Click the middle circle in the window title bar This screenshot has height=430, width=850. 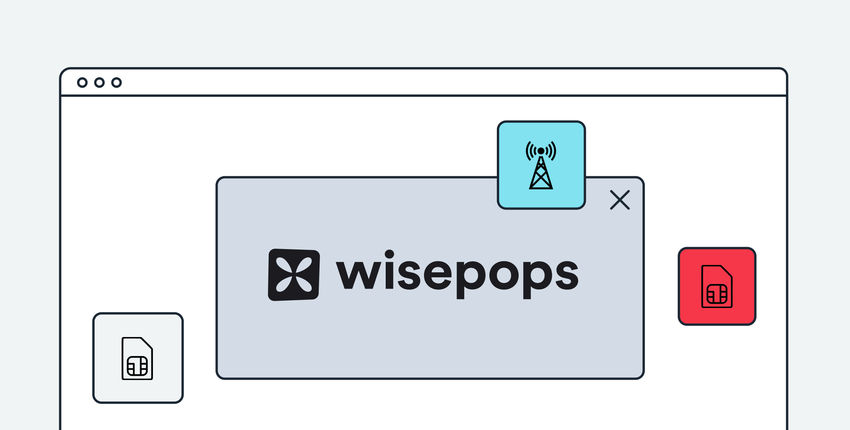pyautogui.click(x=99, y=82)
